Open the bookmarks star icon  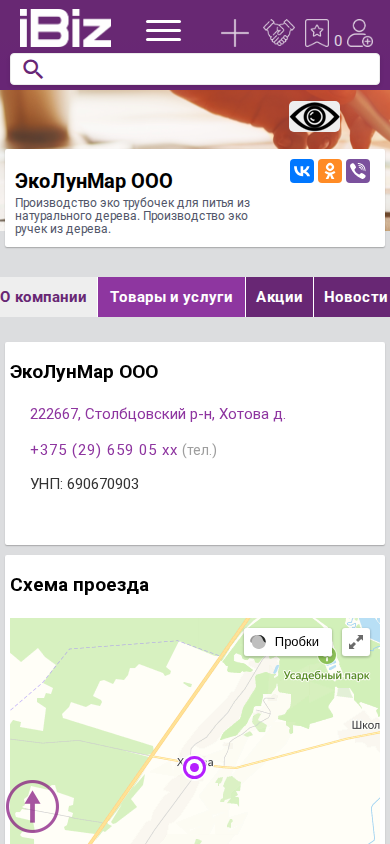point(316,33)
